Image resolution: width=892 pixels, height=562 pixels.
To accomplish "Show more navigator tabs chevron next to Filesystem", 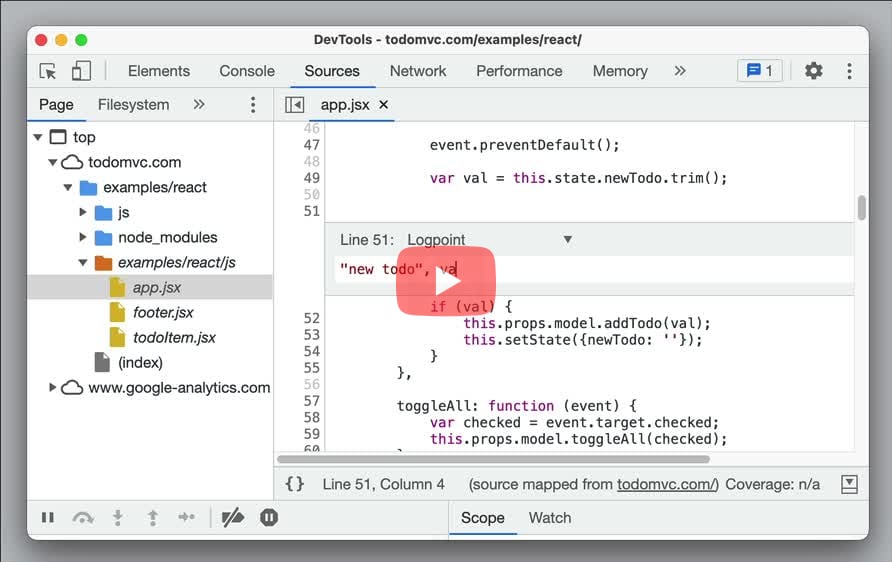I will point(199,105).
